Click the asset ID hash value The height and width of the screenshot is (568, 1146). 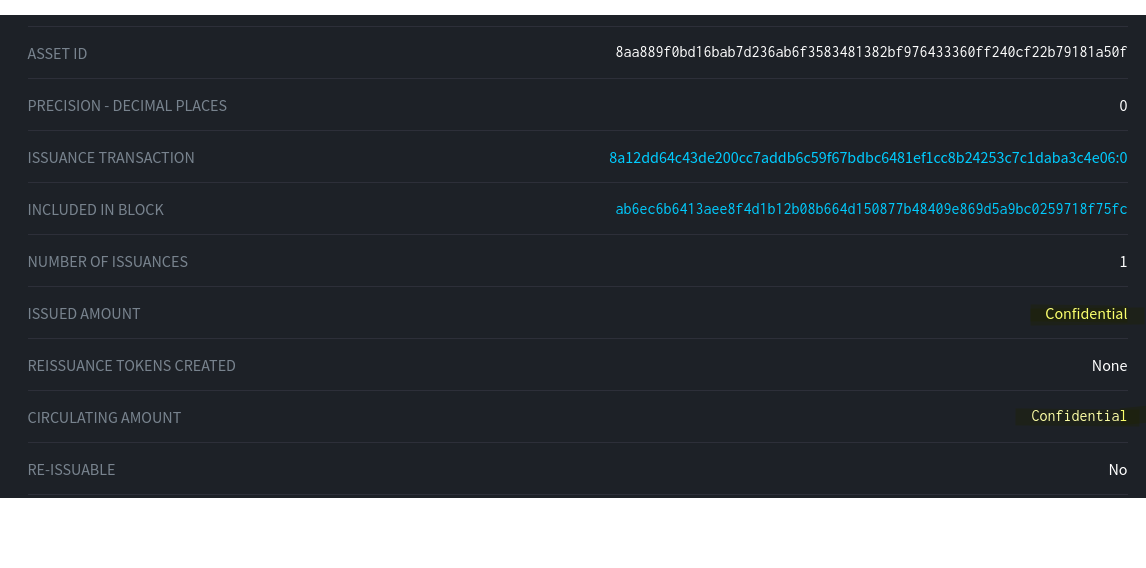click(x=870, y=53)
